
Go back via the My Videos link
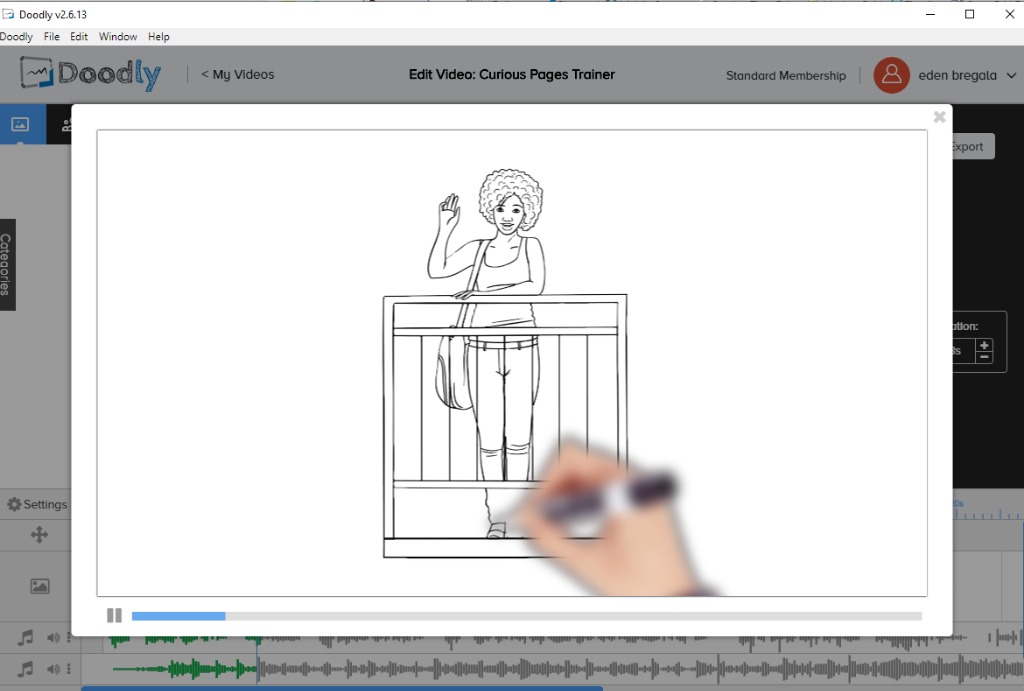[237, 74]
